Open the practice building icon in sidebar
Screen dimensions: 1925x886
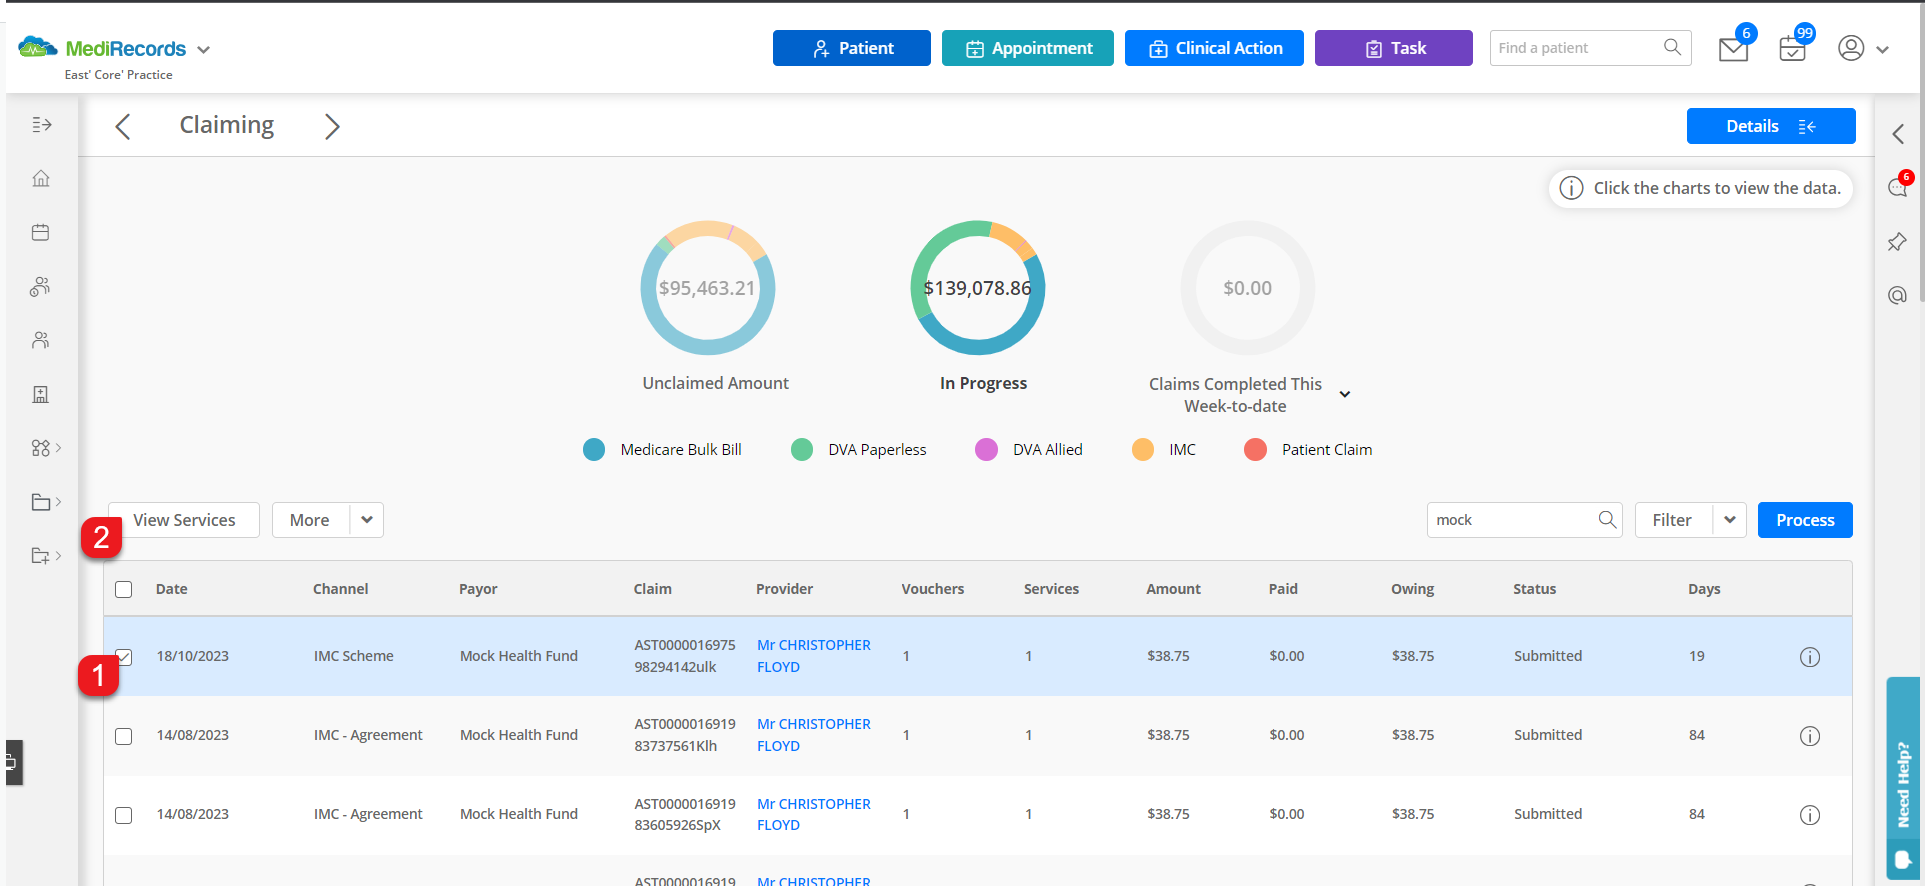click(x=41, y=395)
